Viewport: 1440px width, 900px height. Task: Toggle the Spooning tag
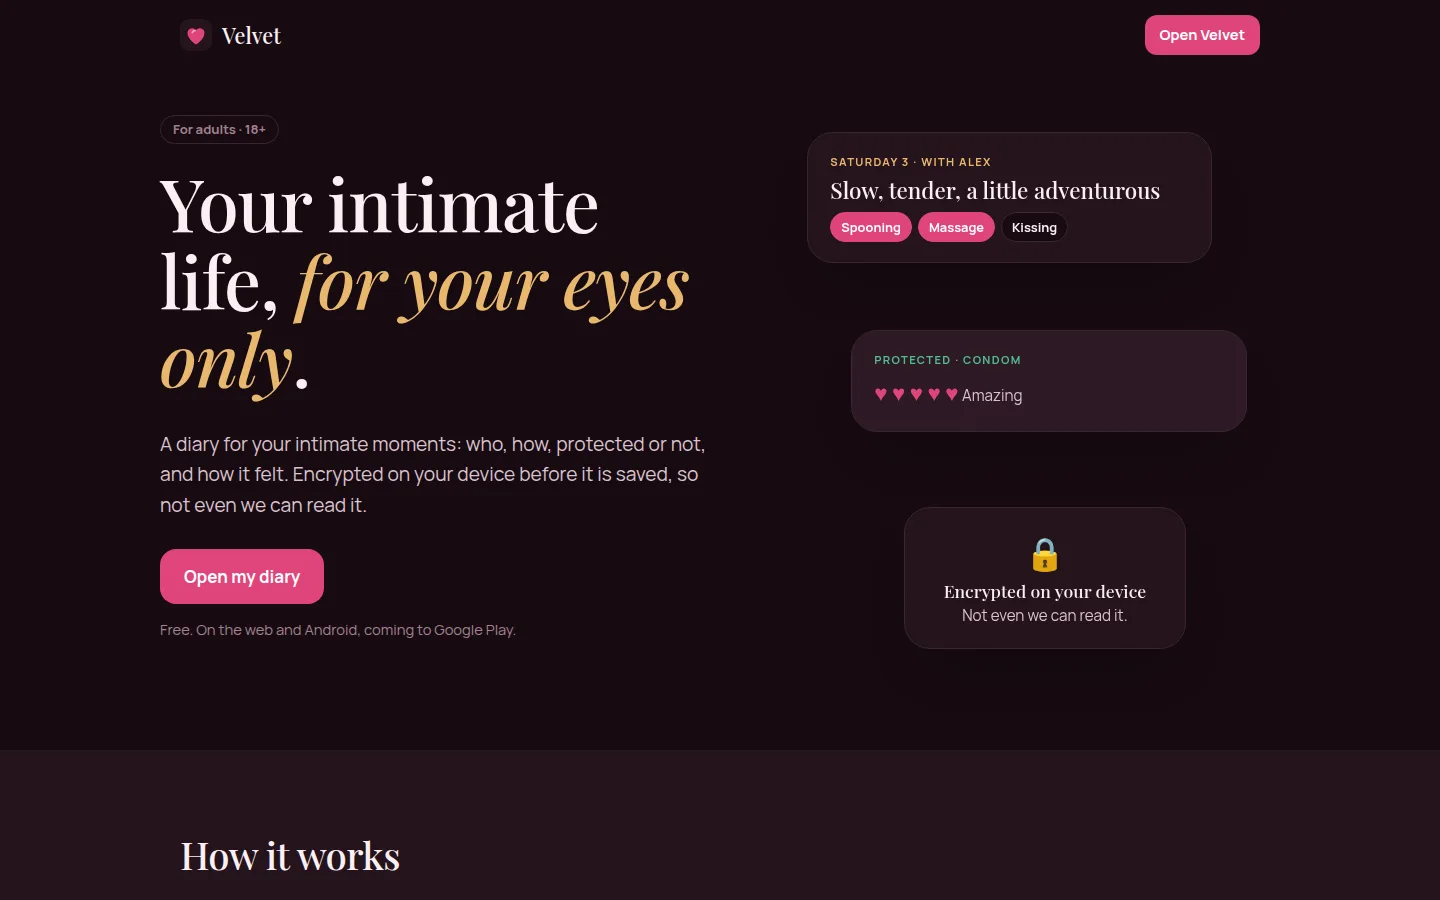(x=871, y=228)
